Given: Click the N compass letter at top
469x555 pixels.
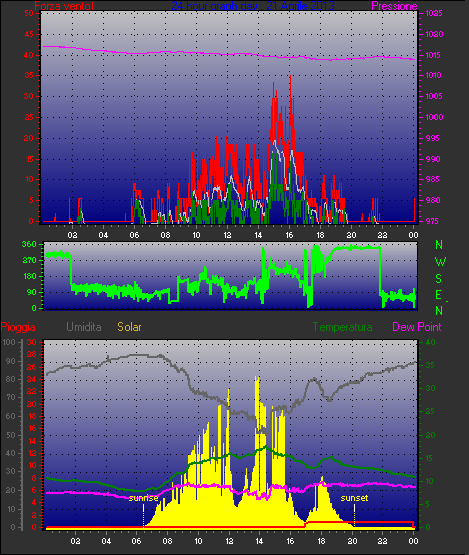Looking at the screenshot, I should click(439, 245).
